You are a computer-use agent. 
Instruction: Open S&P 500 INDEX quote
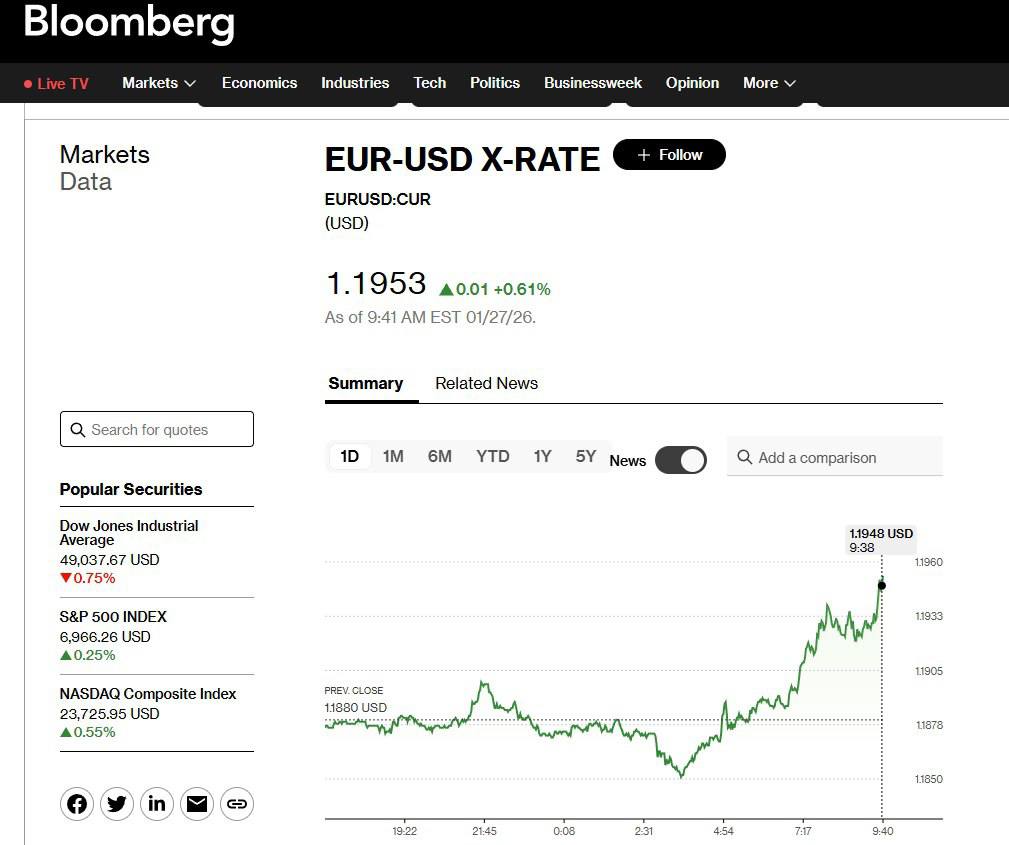point(113,617)
